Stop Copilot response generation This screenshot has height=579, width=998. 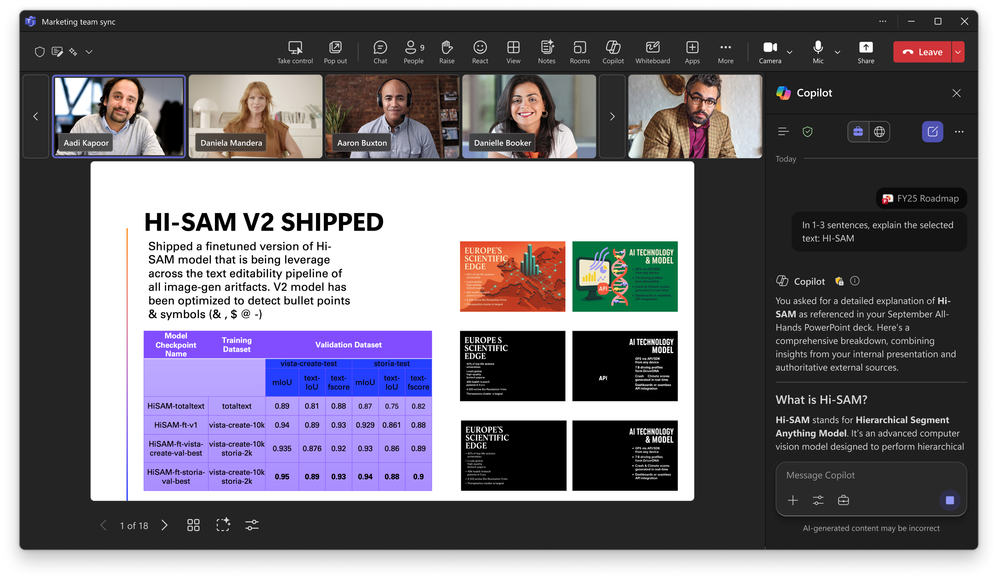click(950, 500)
